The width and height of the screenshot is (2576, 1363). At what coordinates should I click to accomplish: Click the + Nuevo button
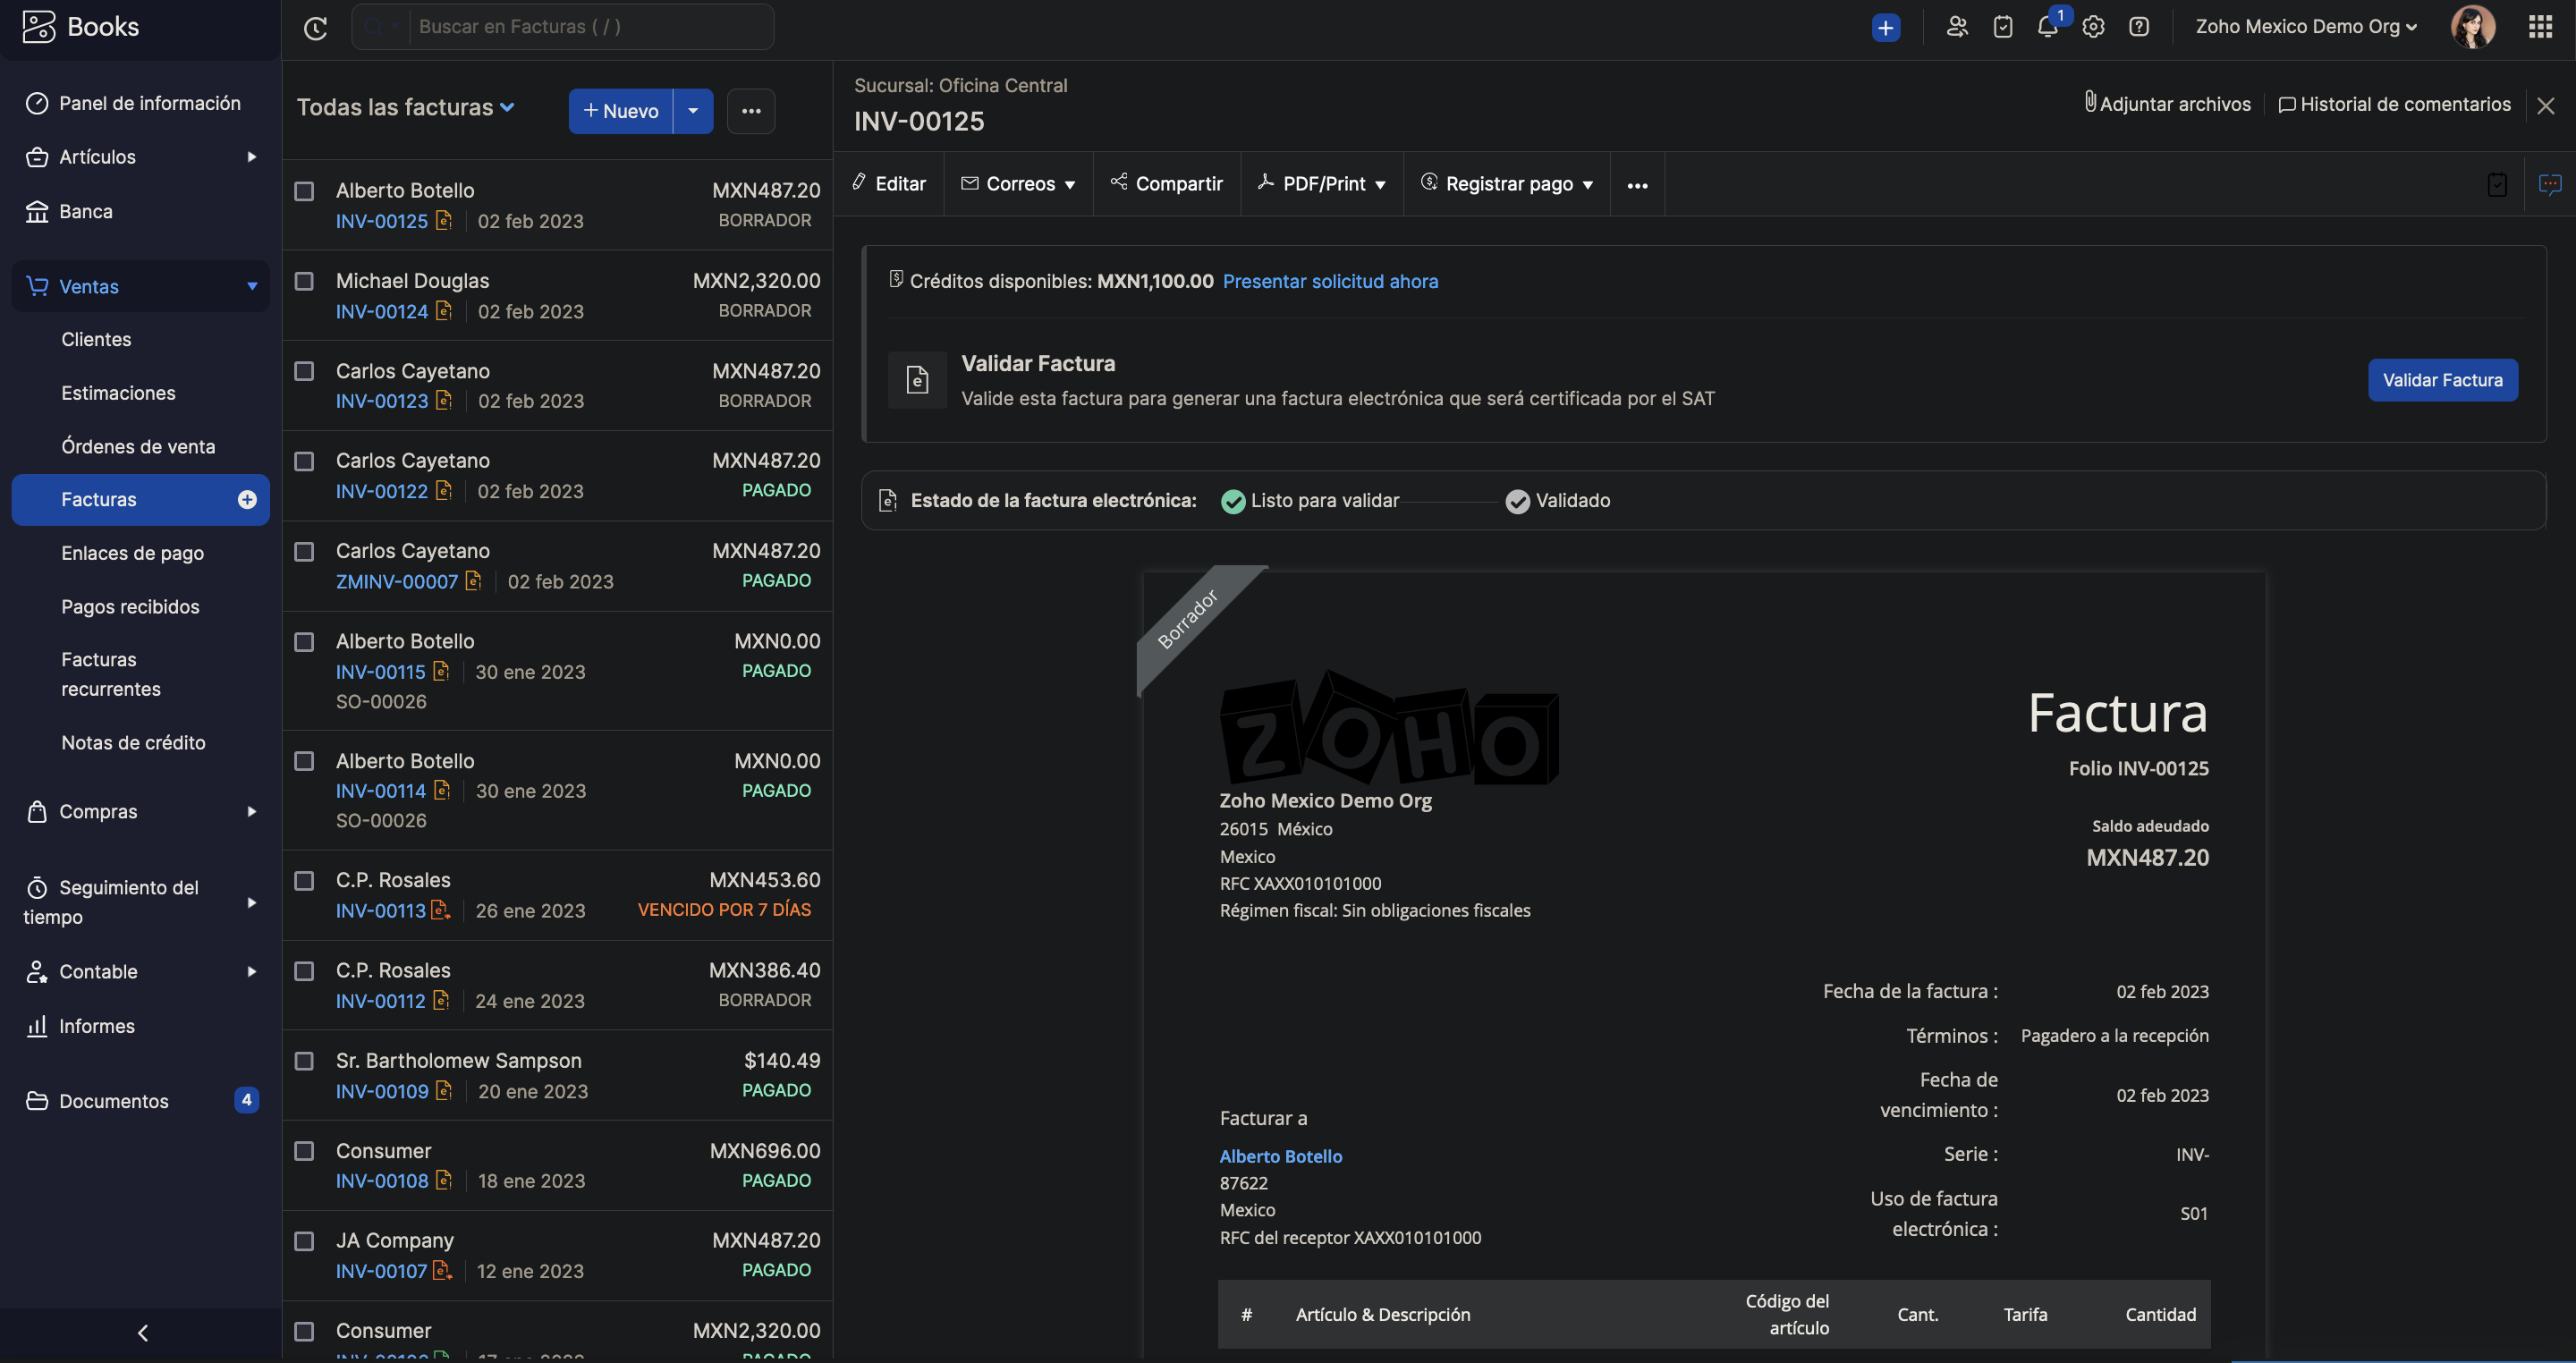[x=621, y=111]
